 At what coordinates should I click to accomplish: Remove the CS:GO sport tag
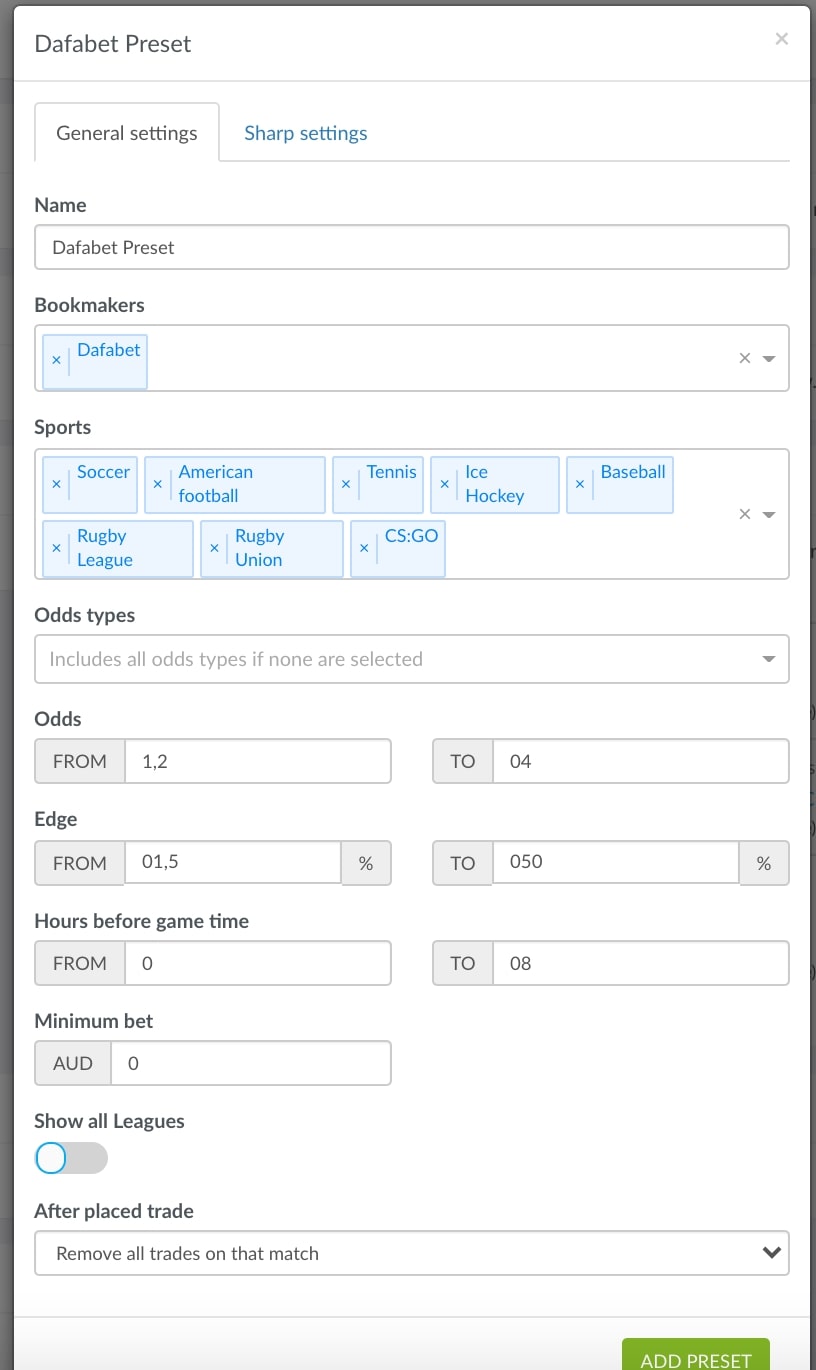point(364,548)
